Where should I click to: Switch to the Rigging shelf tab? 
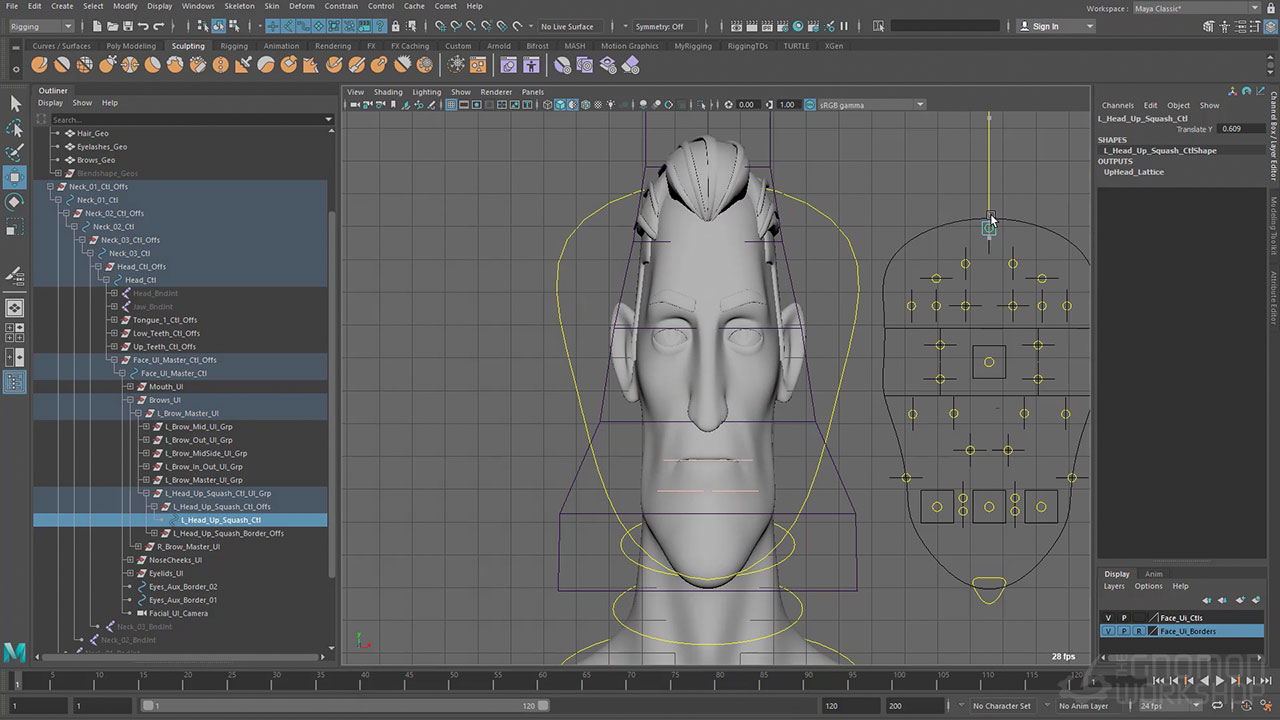(234, 46)
